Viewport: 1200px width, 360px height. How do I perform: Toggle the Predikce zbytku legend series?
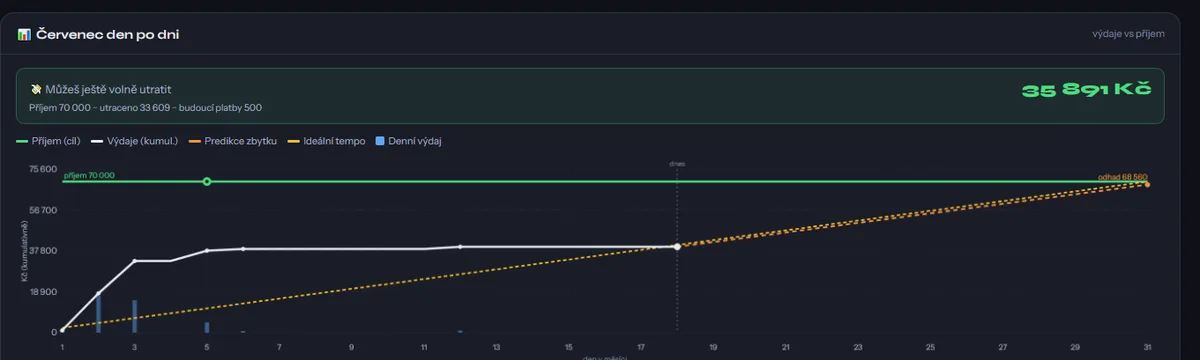click(x=232, y=141)
